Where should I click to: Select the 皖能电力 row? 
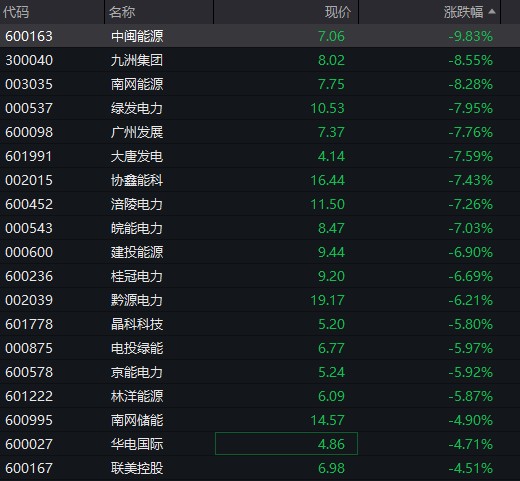[x=260, y=228]
